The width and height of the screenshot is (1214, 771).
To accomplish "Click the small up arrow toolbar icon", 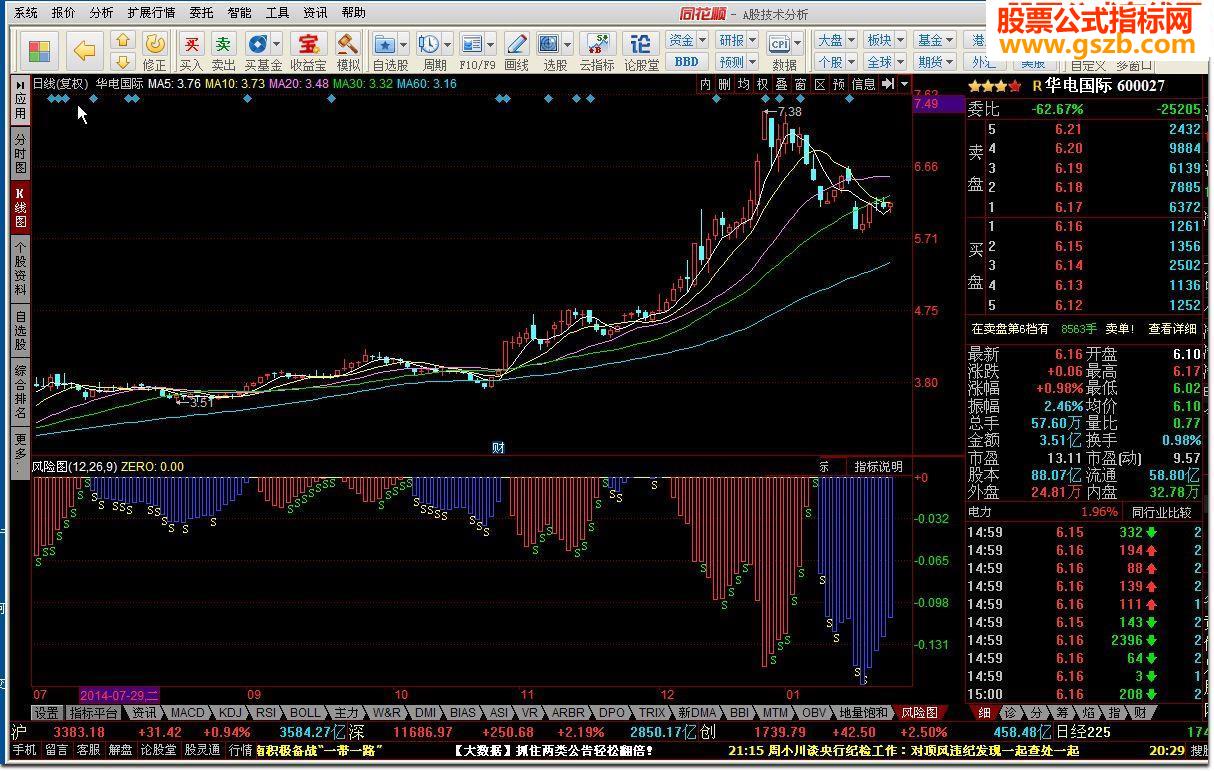I will click(x=123, y=41).
